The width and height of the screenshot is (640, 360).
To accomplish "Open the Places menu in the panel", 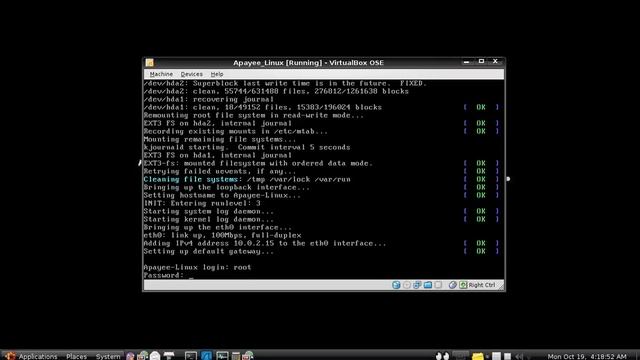I will click(x=76, y=356).
